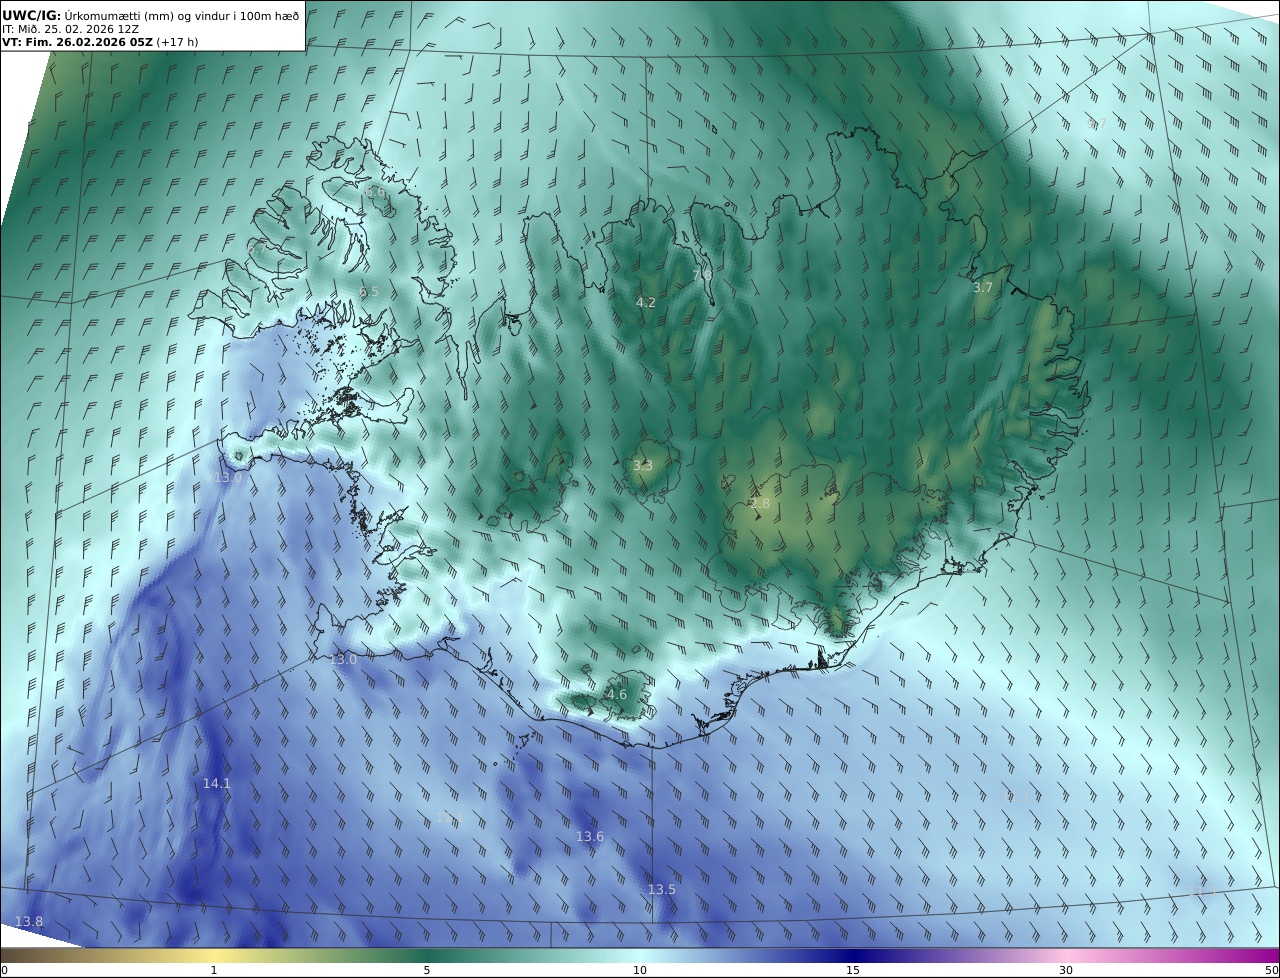Click the '5' tick label on colorbar

tap(427, 970)
